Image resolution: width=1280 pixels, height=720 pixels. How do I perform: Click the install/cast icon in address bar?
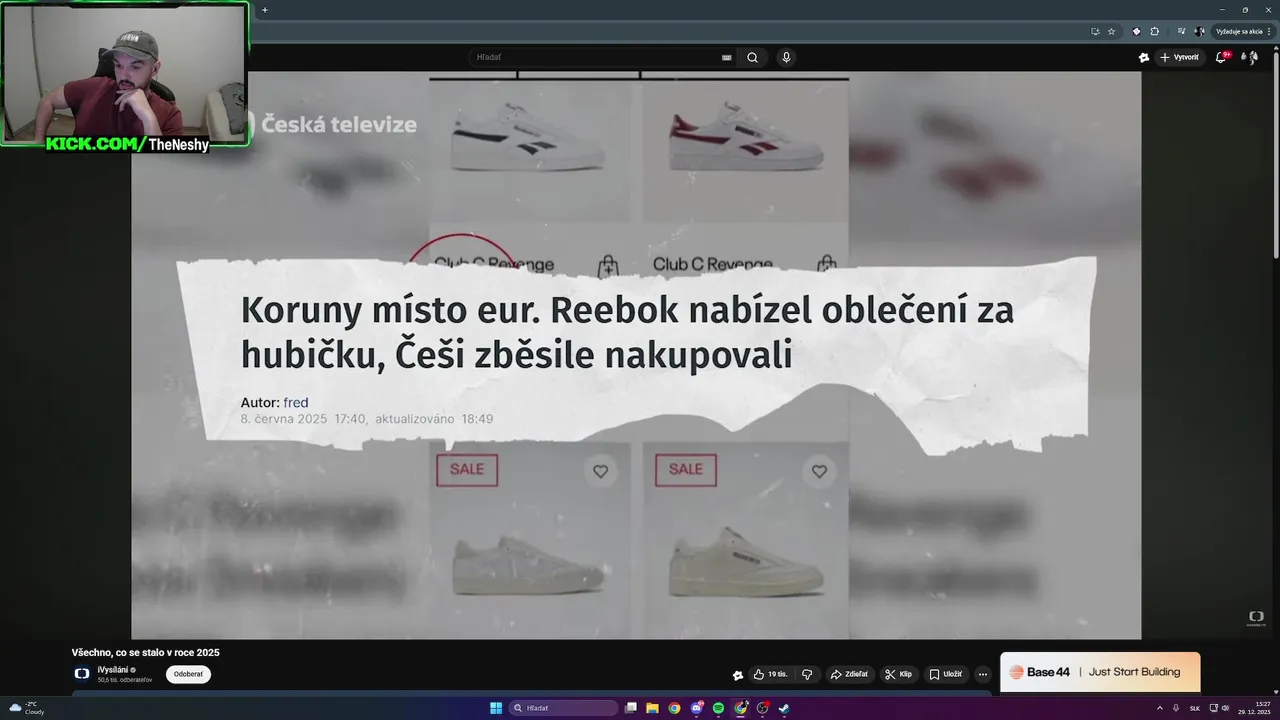click(x=1095, y=31)
